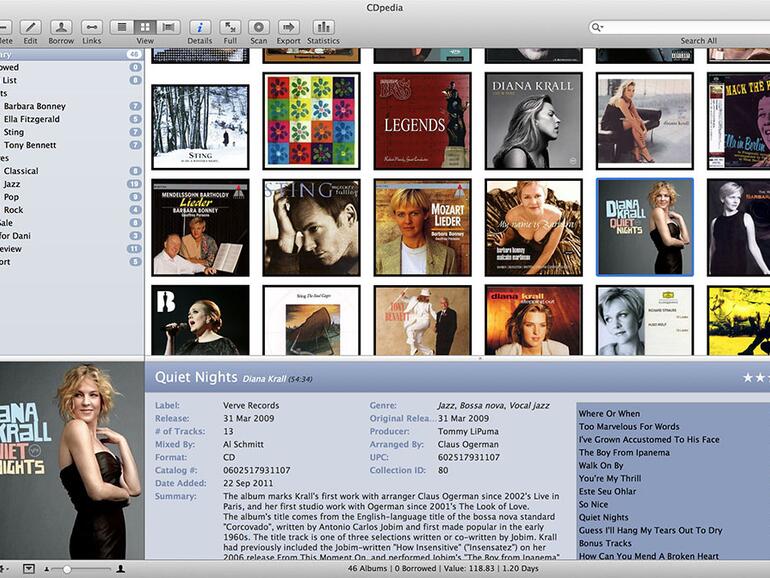
Task: Select track So Nice
Action: [x=593, y=504]
